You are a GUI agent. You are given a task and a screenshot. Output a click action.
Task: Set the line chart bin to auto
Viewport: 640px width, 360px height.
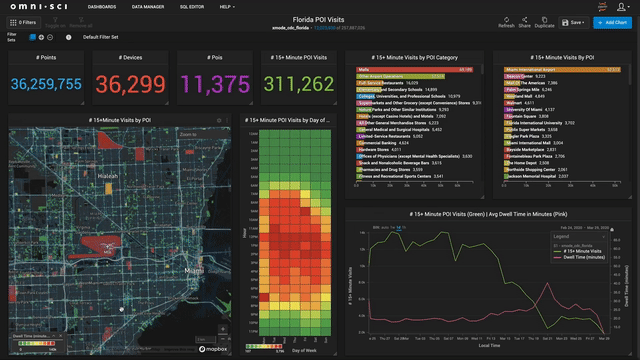click(384, 227)
